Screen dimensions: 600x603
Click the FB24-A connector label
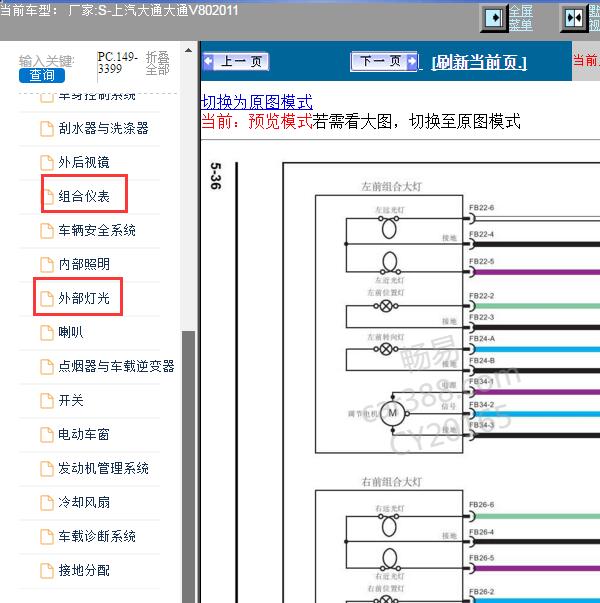tap(482, 338)
